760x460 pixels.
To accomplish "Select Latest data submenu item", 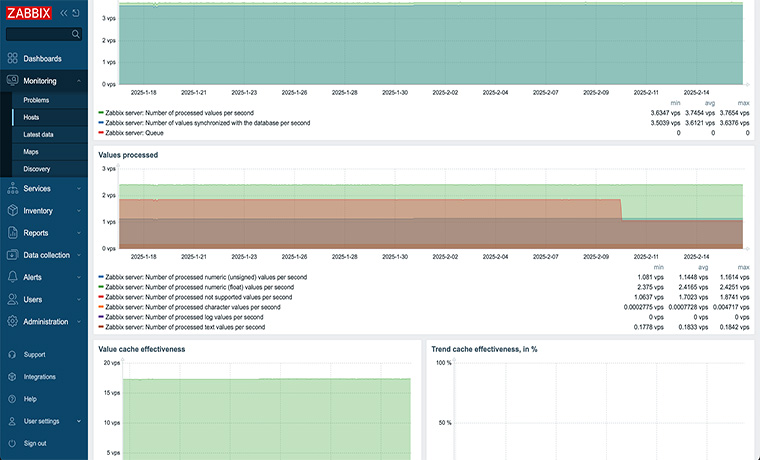I will pos(39,134).
